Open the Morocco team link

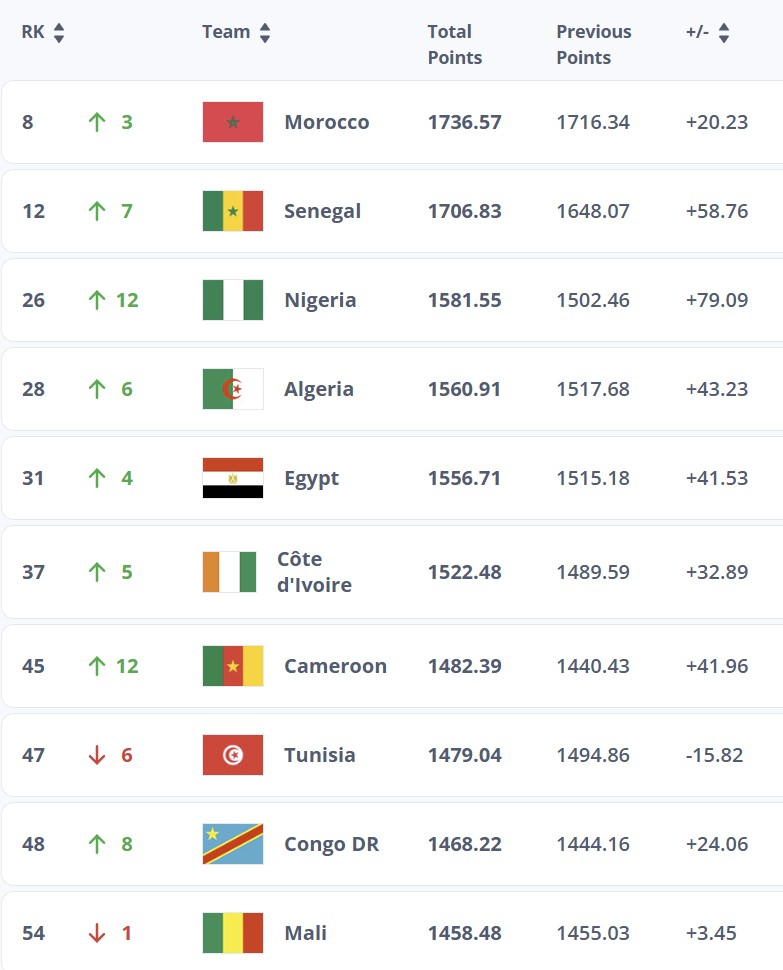tap(327, 122)
